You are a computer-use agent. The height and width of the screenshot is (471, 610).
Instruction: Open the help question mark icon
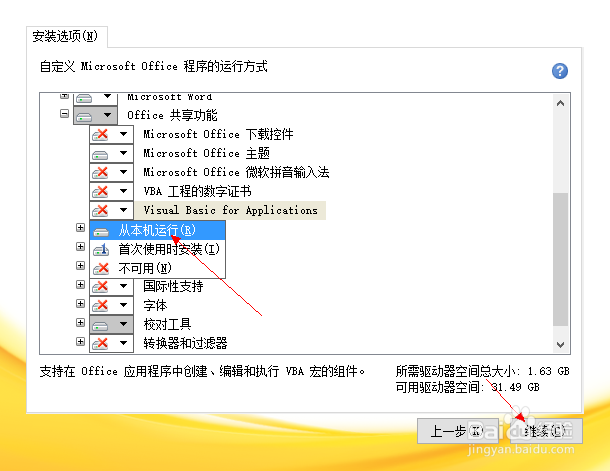[560, 71]
